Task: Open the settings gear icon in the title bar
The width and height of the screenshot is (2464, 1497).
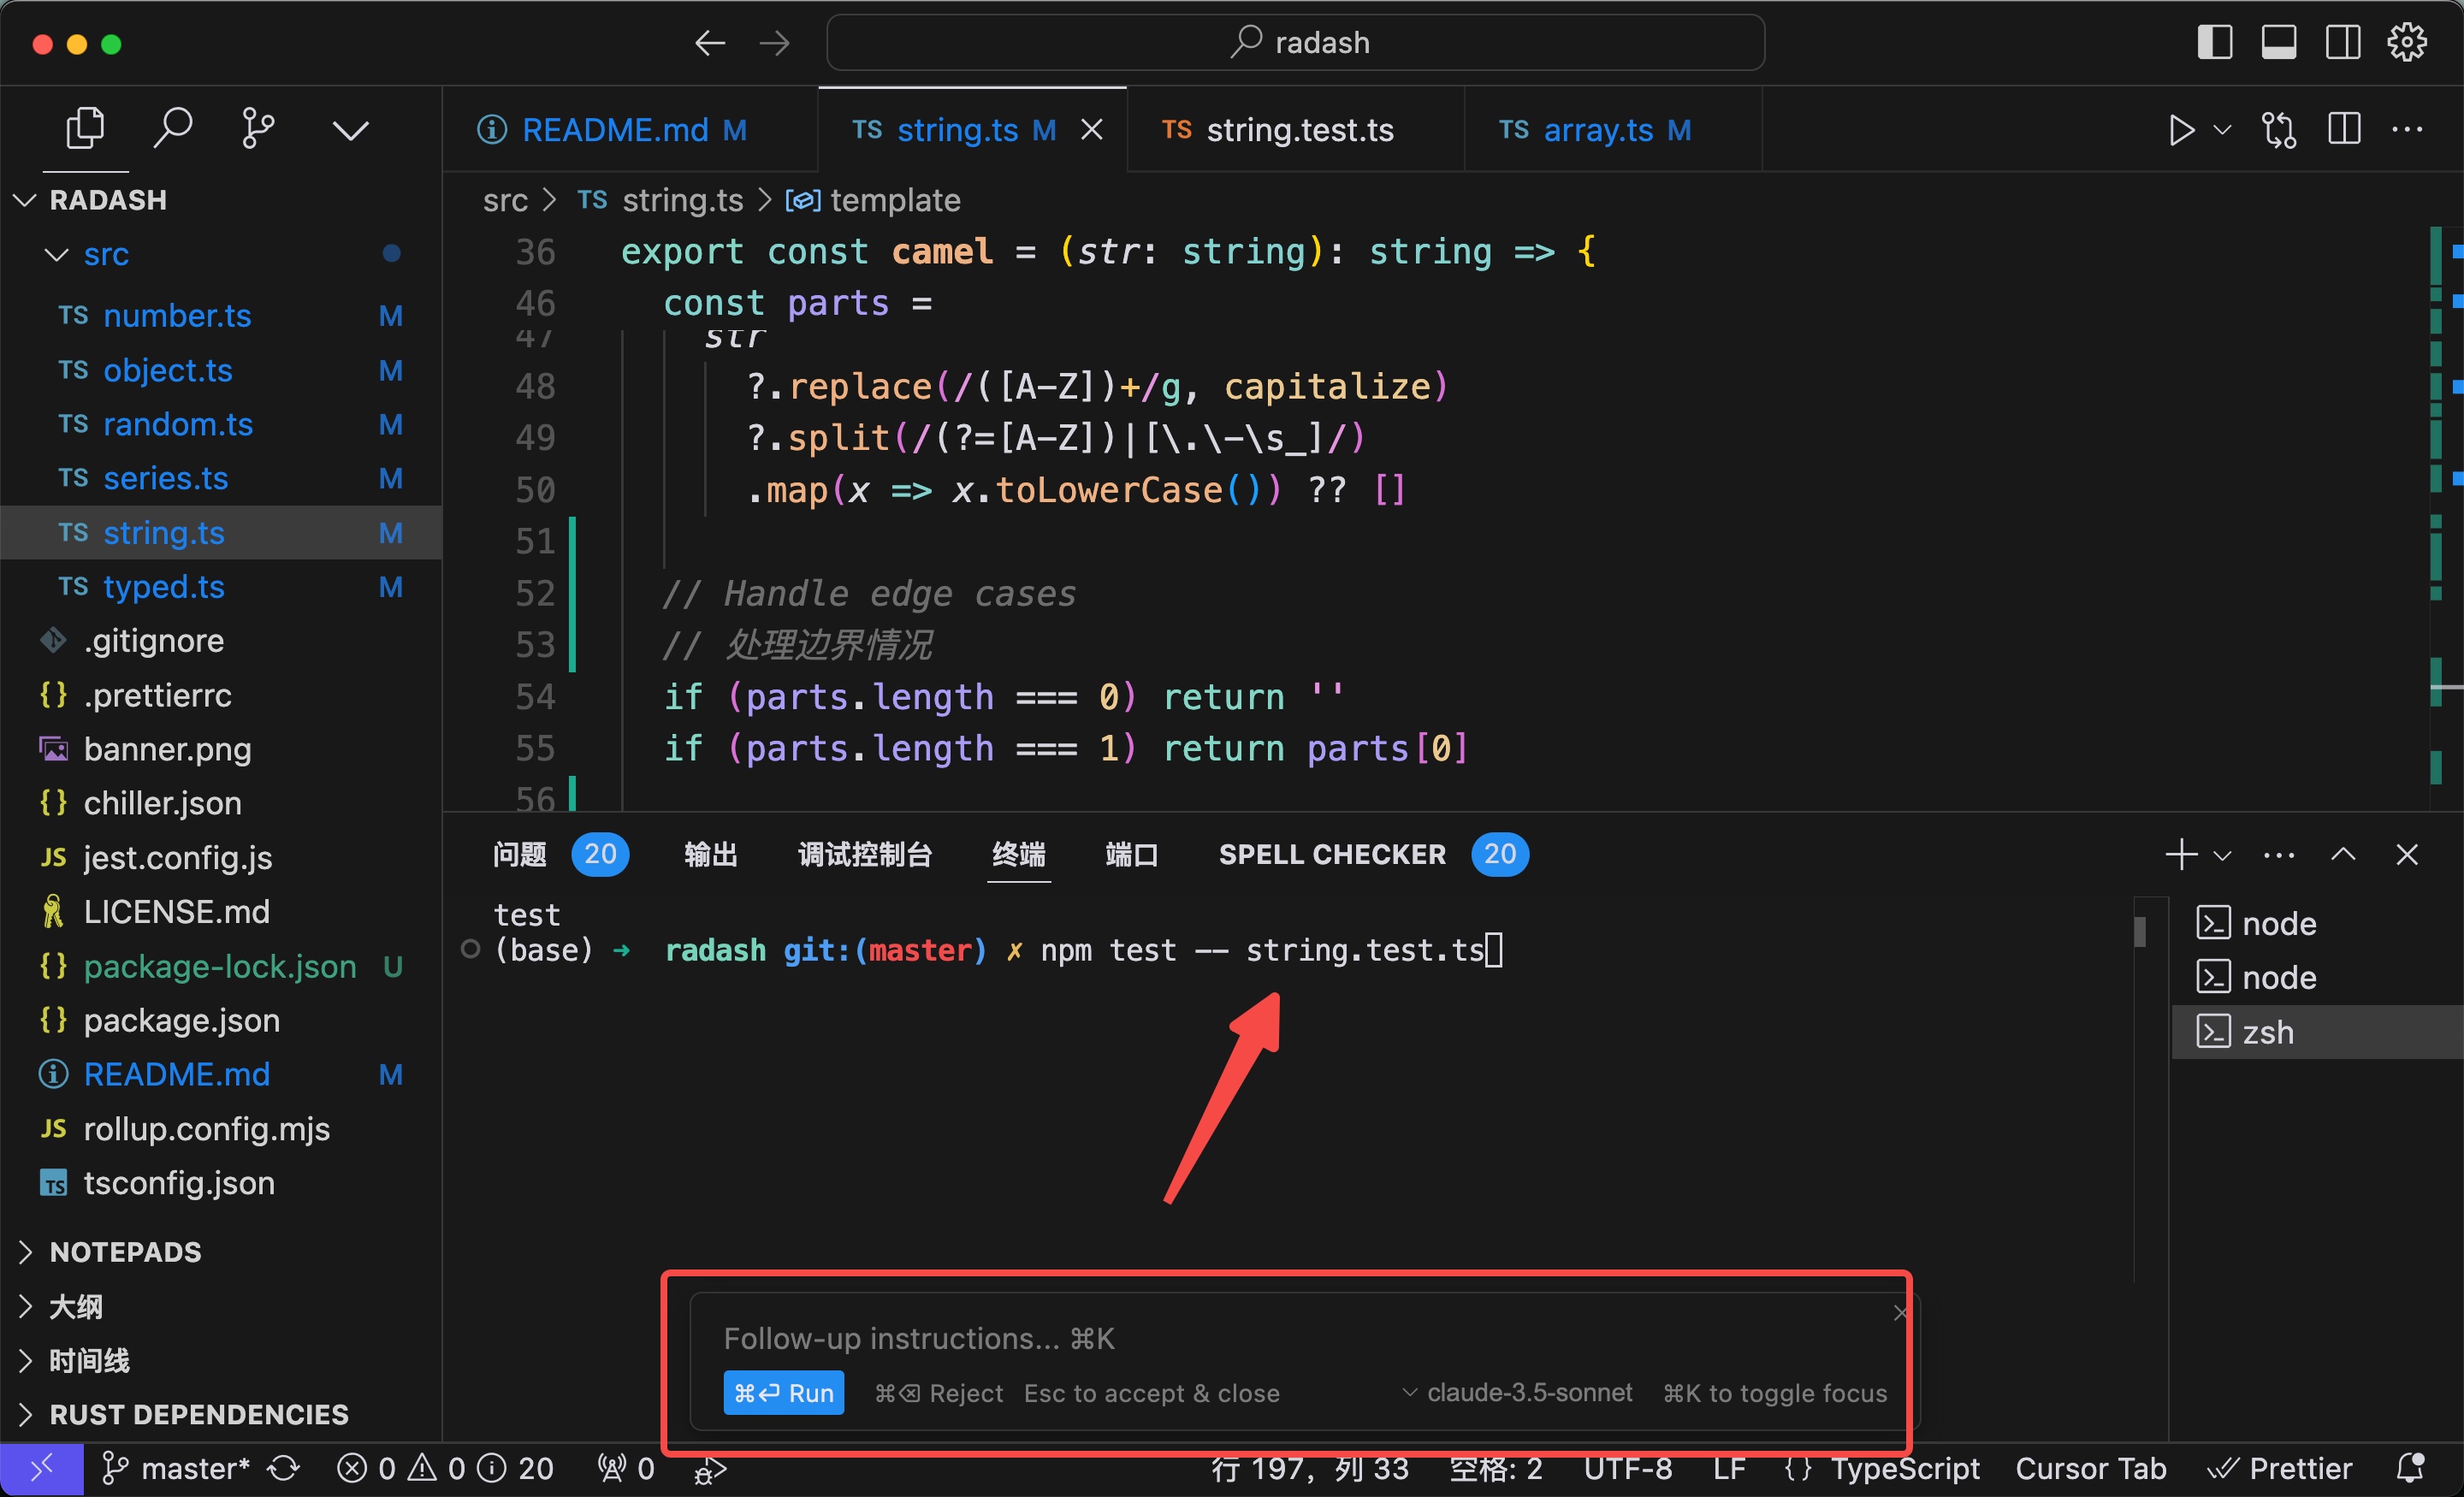Action: coord(2406,43)
